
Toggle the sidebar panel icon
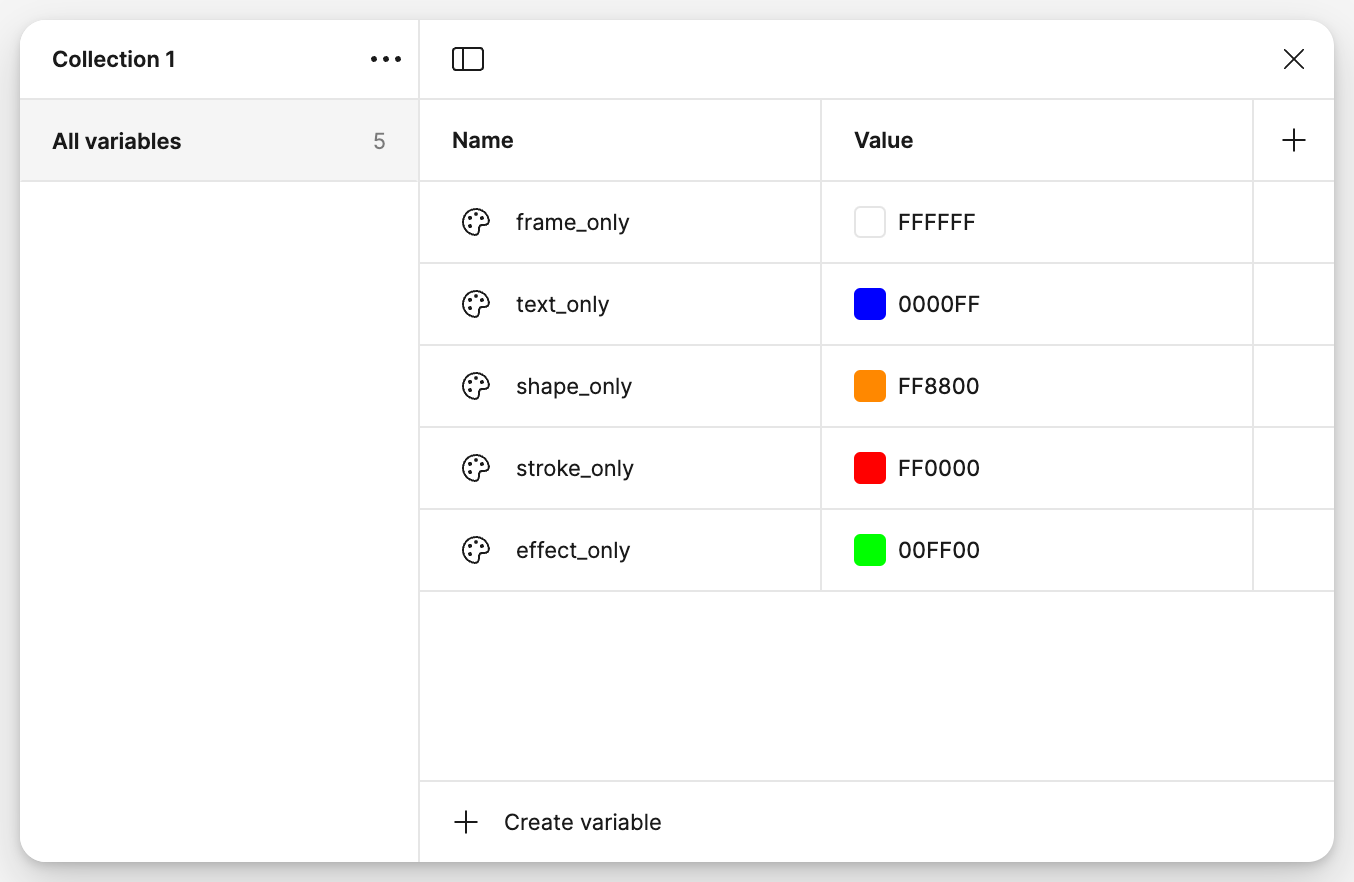pos(468,59)
